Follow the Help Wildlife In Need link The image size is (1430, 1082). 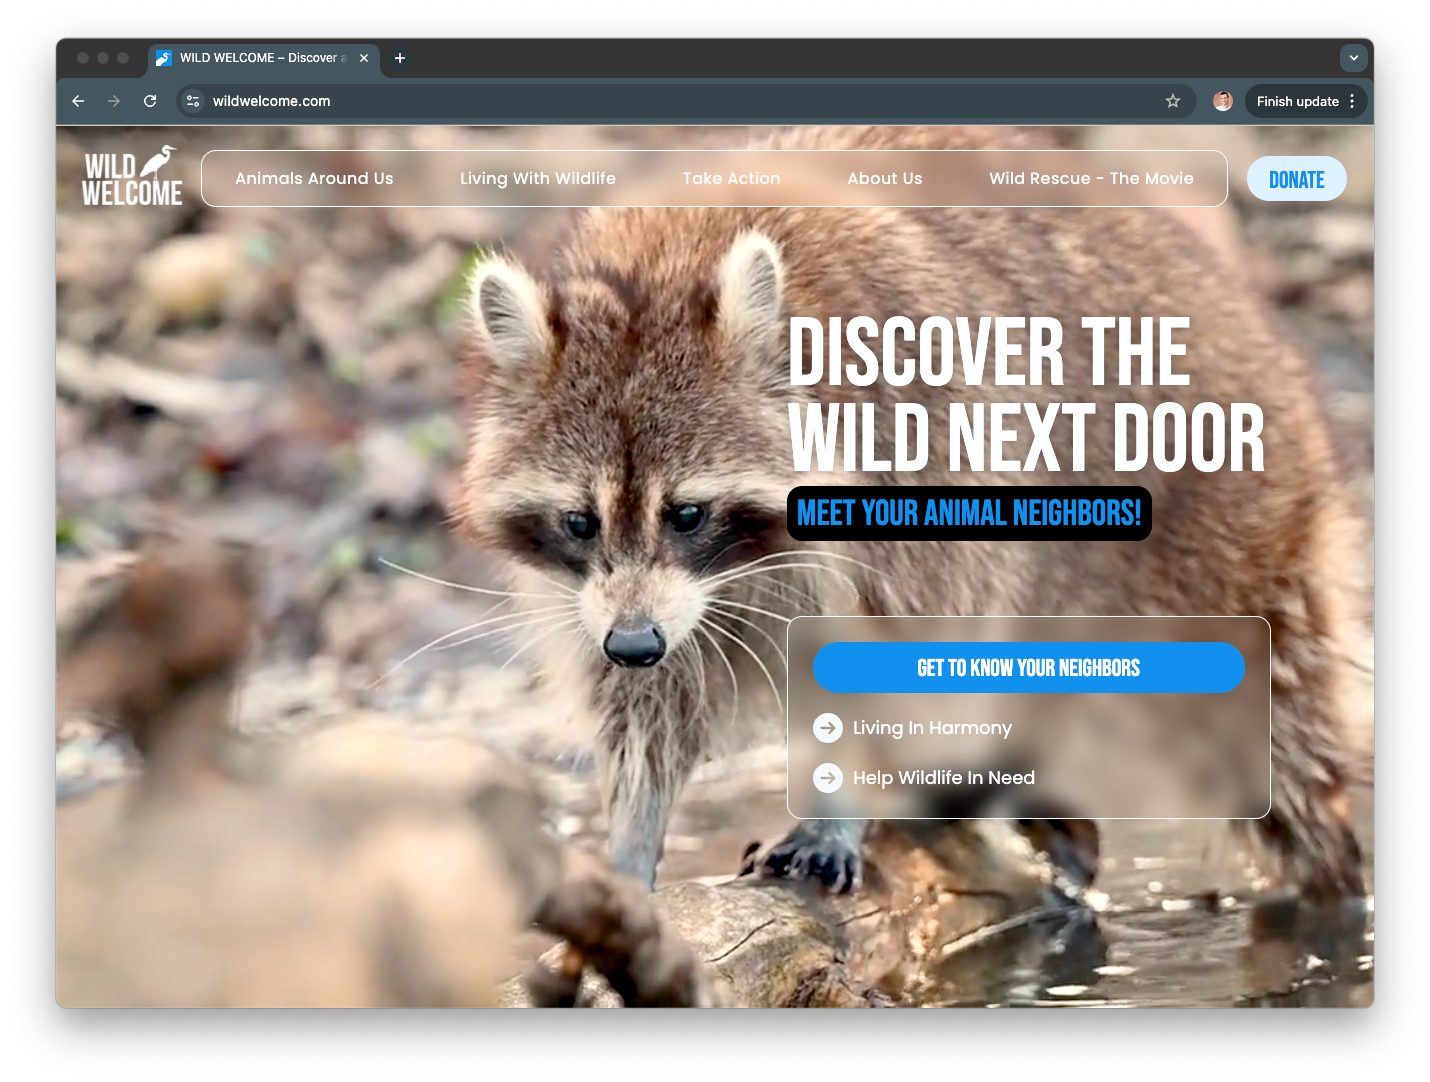(x=944, y=778)
